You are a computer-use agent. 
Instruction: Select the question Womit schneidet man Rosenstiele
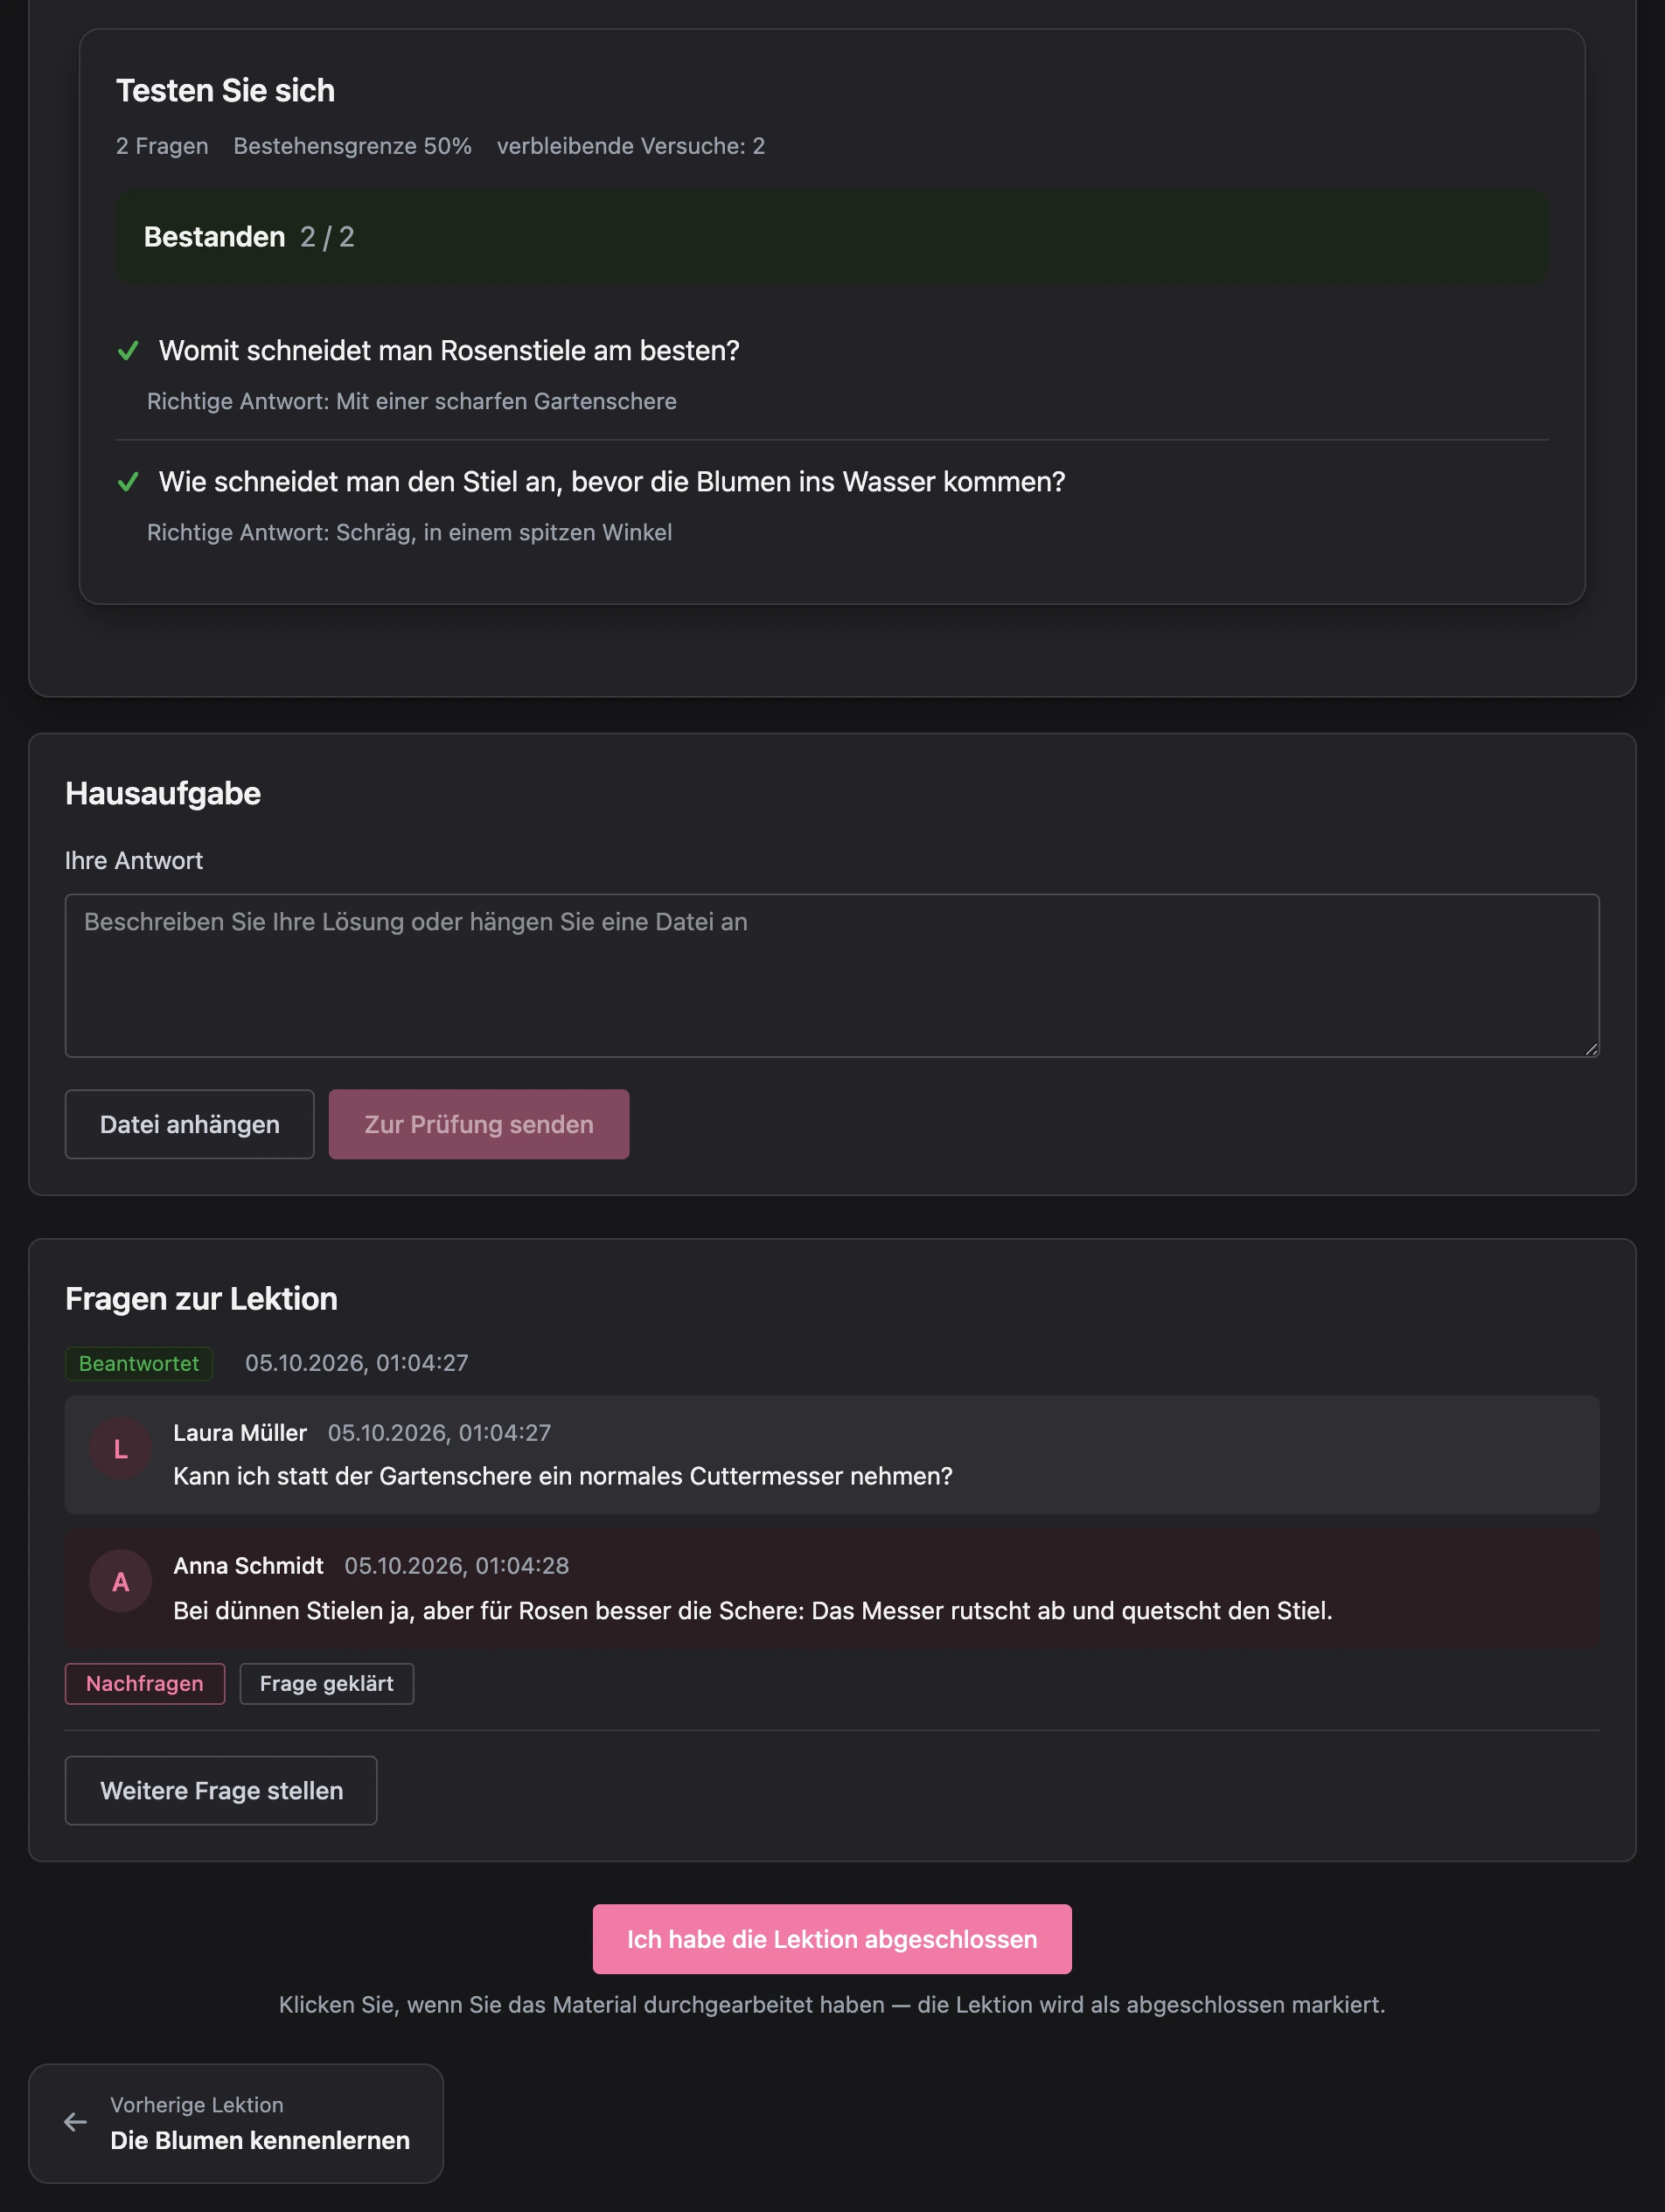click(449, 351)
